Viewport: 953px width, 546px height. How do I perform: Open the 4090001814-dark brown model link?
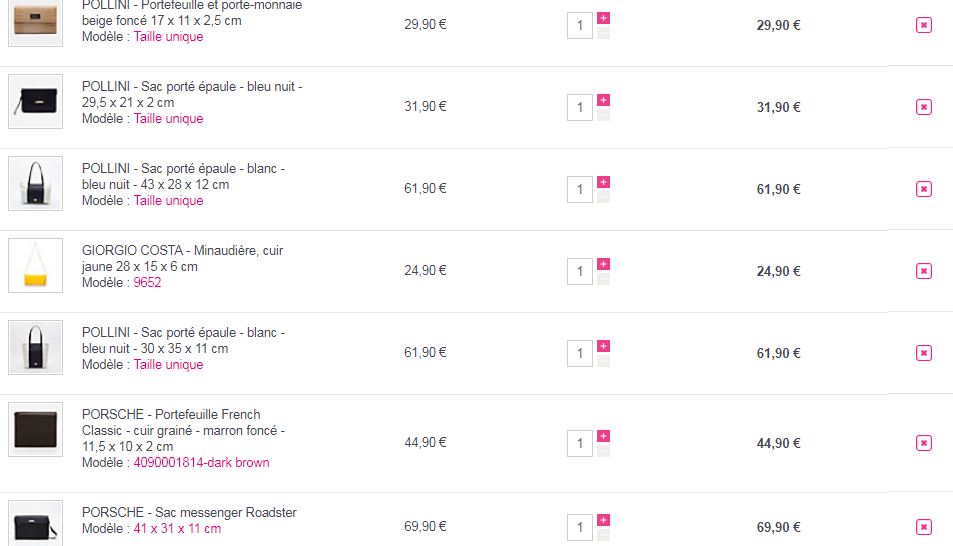pyautogui.click(x=201, y=463)
